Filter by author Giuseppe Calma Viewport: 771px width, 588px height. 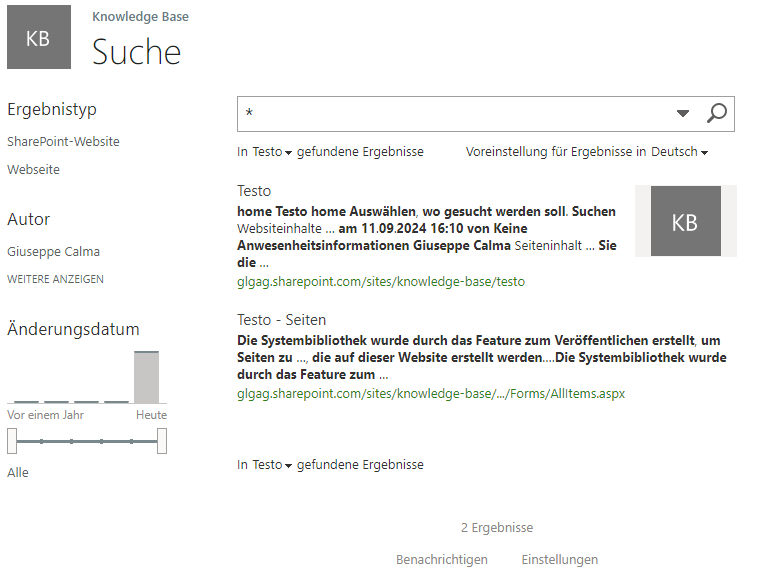(54, 252)
